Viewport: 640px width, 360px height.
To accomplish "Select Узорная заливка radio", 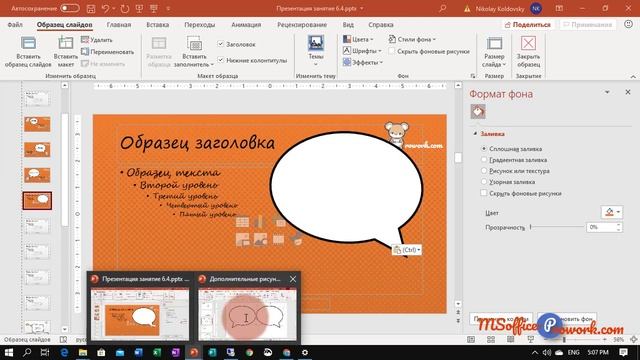I will [484, 182].
